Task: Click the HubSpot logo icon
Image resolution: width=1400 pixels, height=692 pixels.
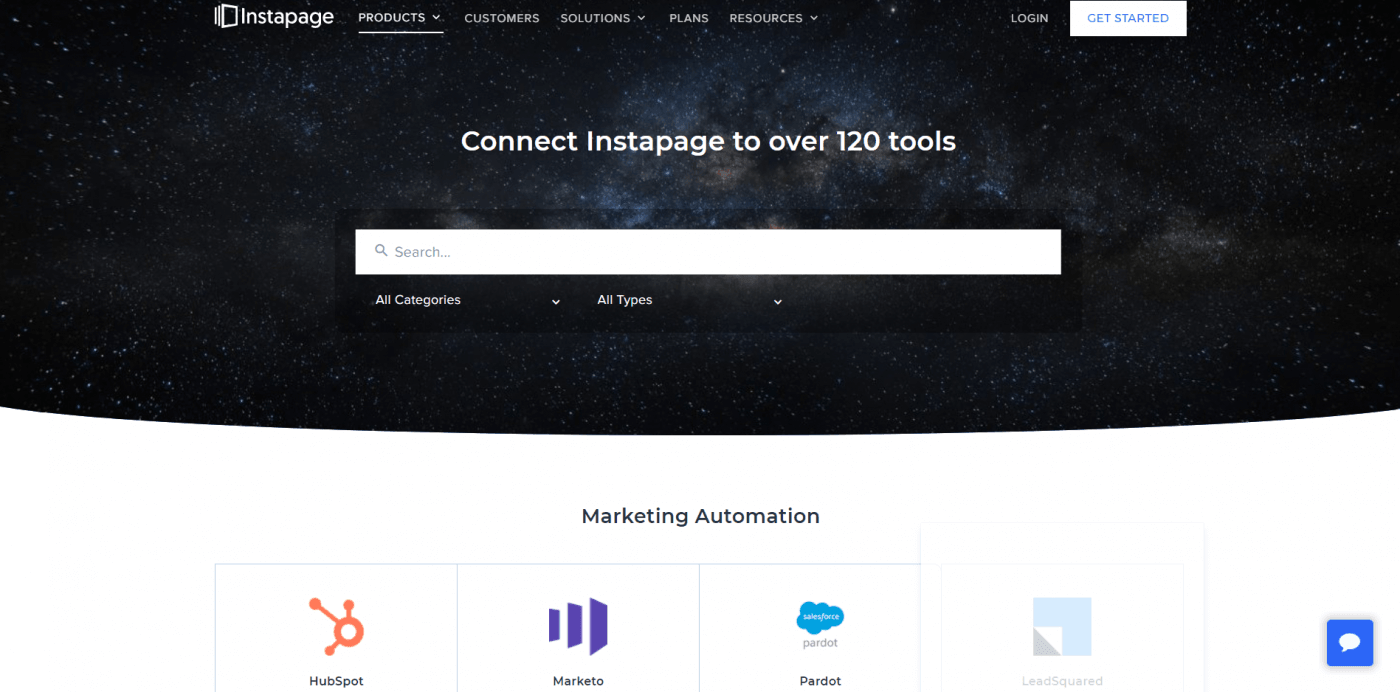Action: [x=336, y=626]
